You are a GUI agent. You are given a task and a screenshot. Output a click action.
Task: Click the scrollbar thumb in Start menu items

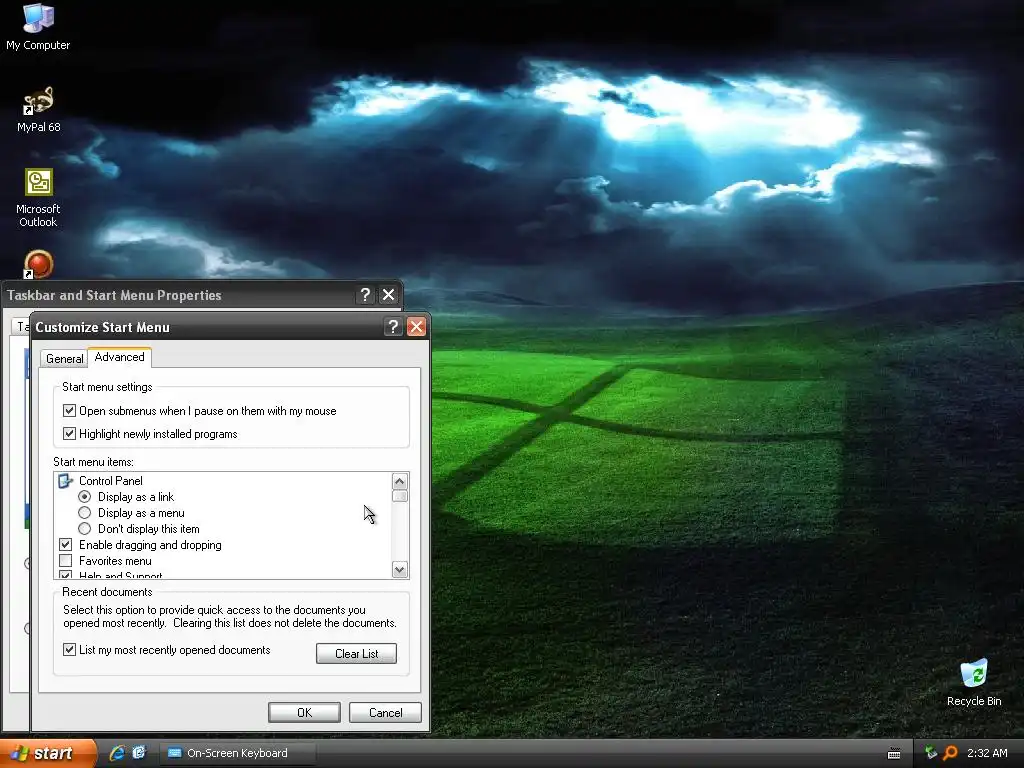(x=400, y=496)
